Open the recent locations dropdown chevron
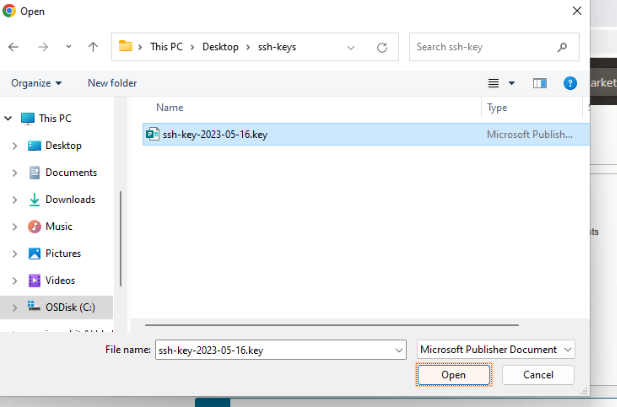 [68, 47]
